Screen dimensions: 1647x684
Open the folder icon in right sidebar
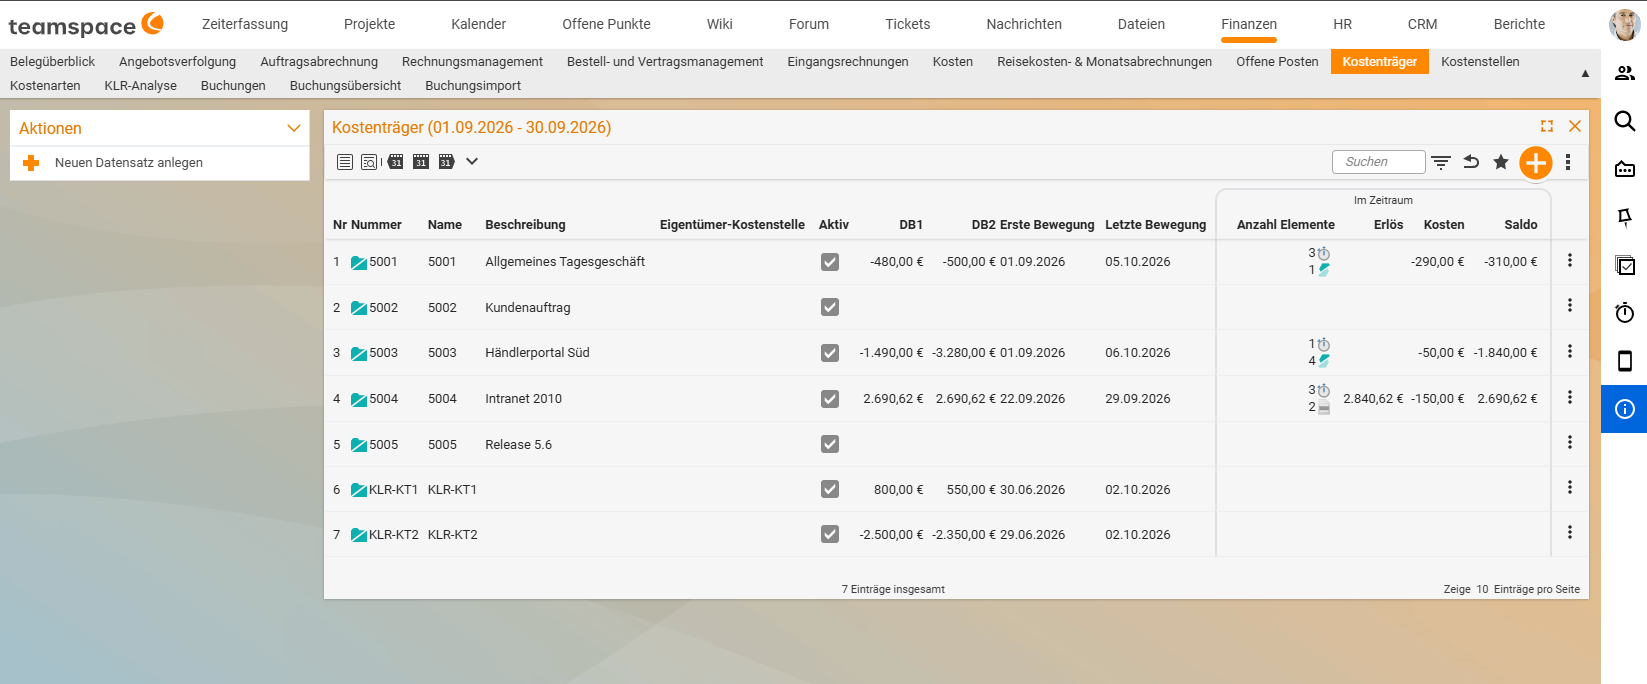point(1625,169)
